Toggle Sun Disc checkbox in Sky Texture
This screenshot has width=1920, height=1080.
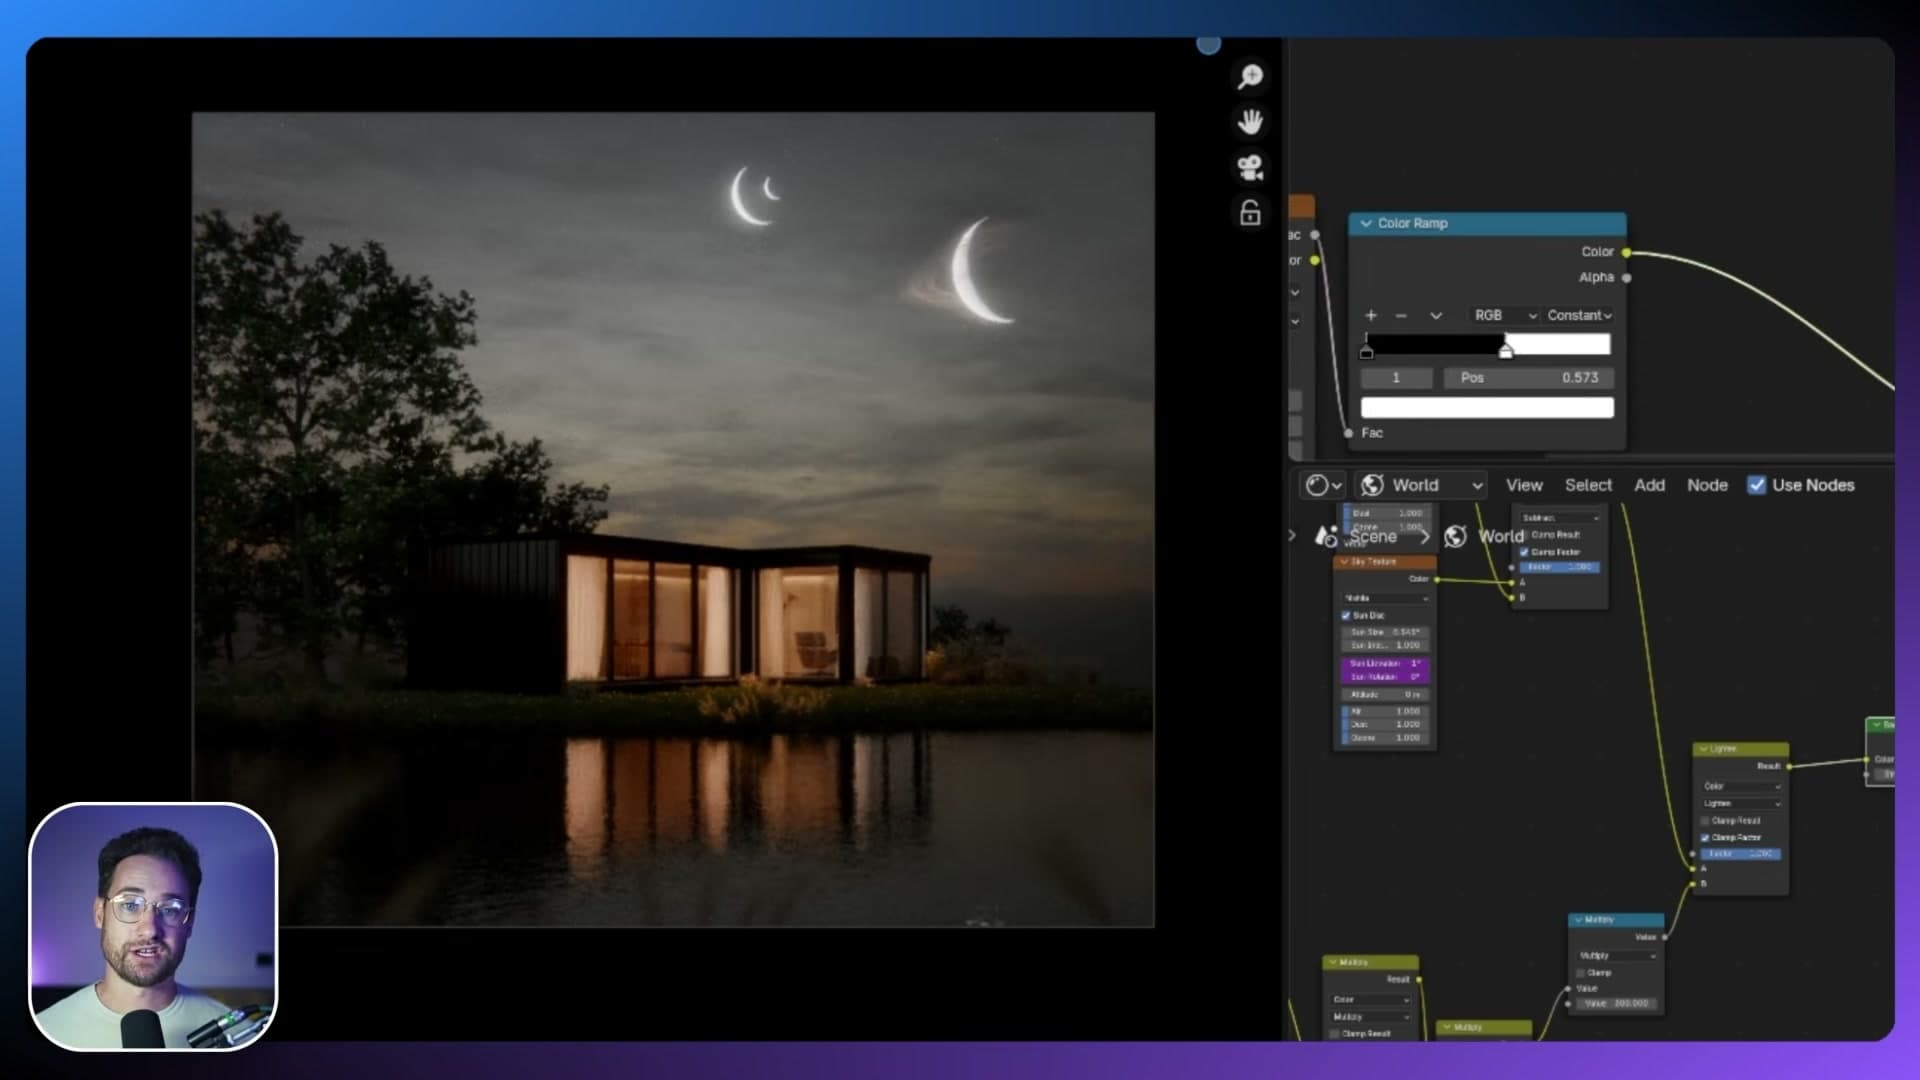tap(1346, 615)
